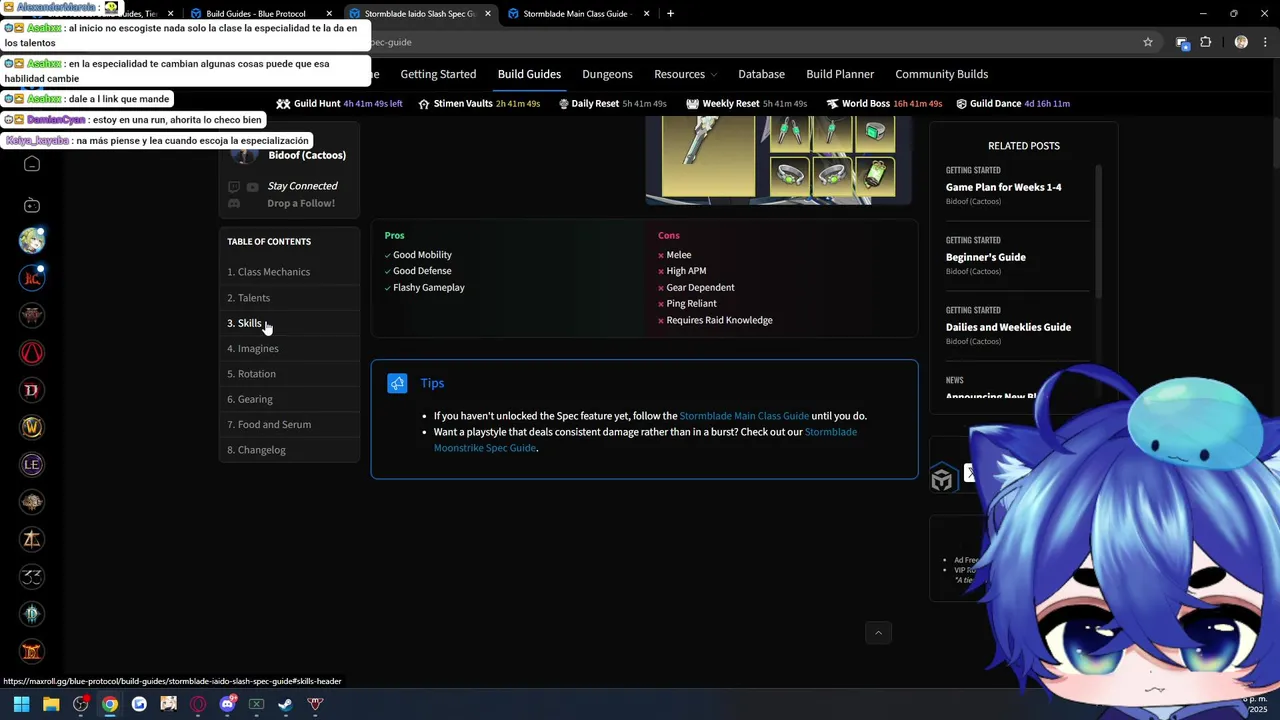Click the Weekly Reset castle icon
1280x720 pixels.
[x=692, y=104]
